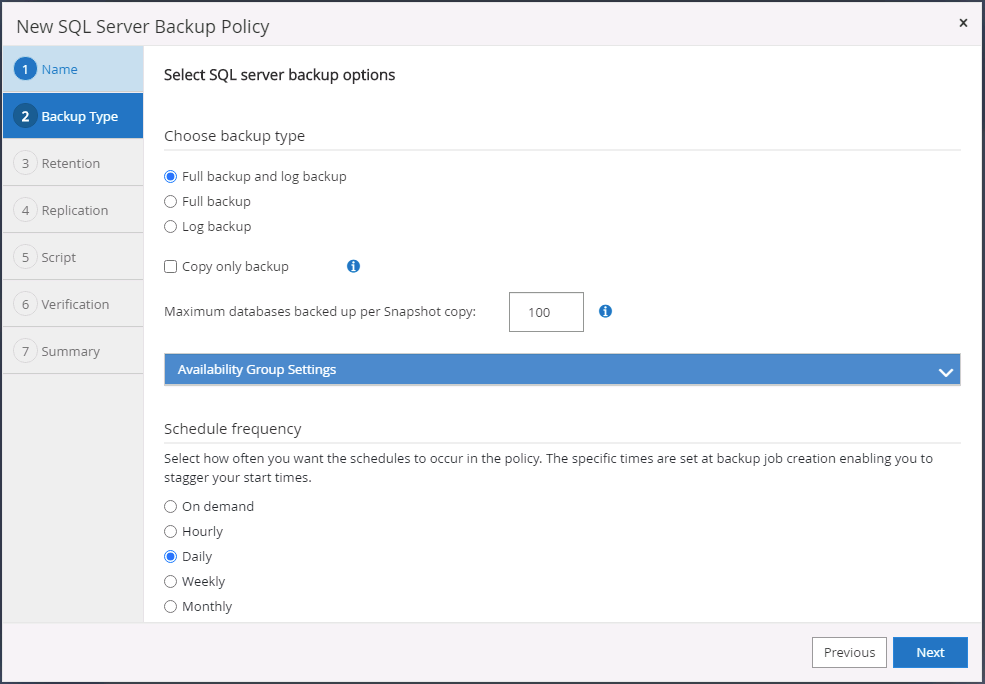Go to the Name step in wizard

coord(60,70)
